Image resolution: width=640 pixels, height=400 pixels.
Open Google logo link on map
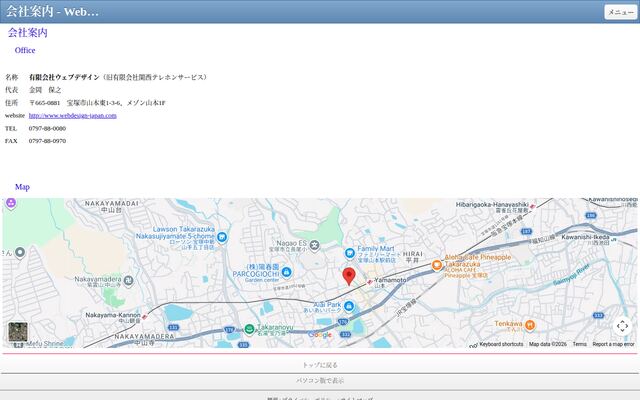click(320, 335)
